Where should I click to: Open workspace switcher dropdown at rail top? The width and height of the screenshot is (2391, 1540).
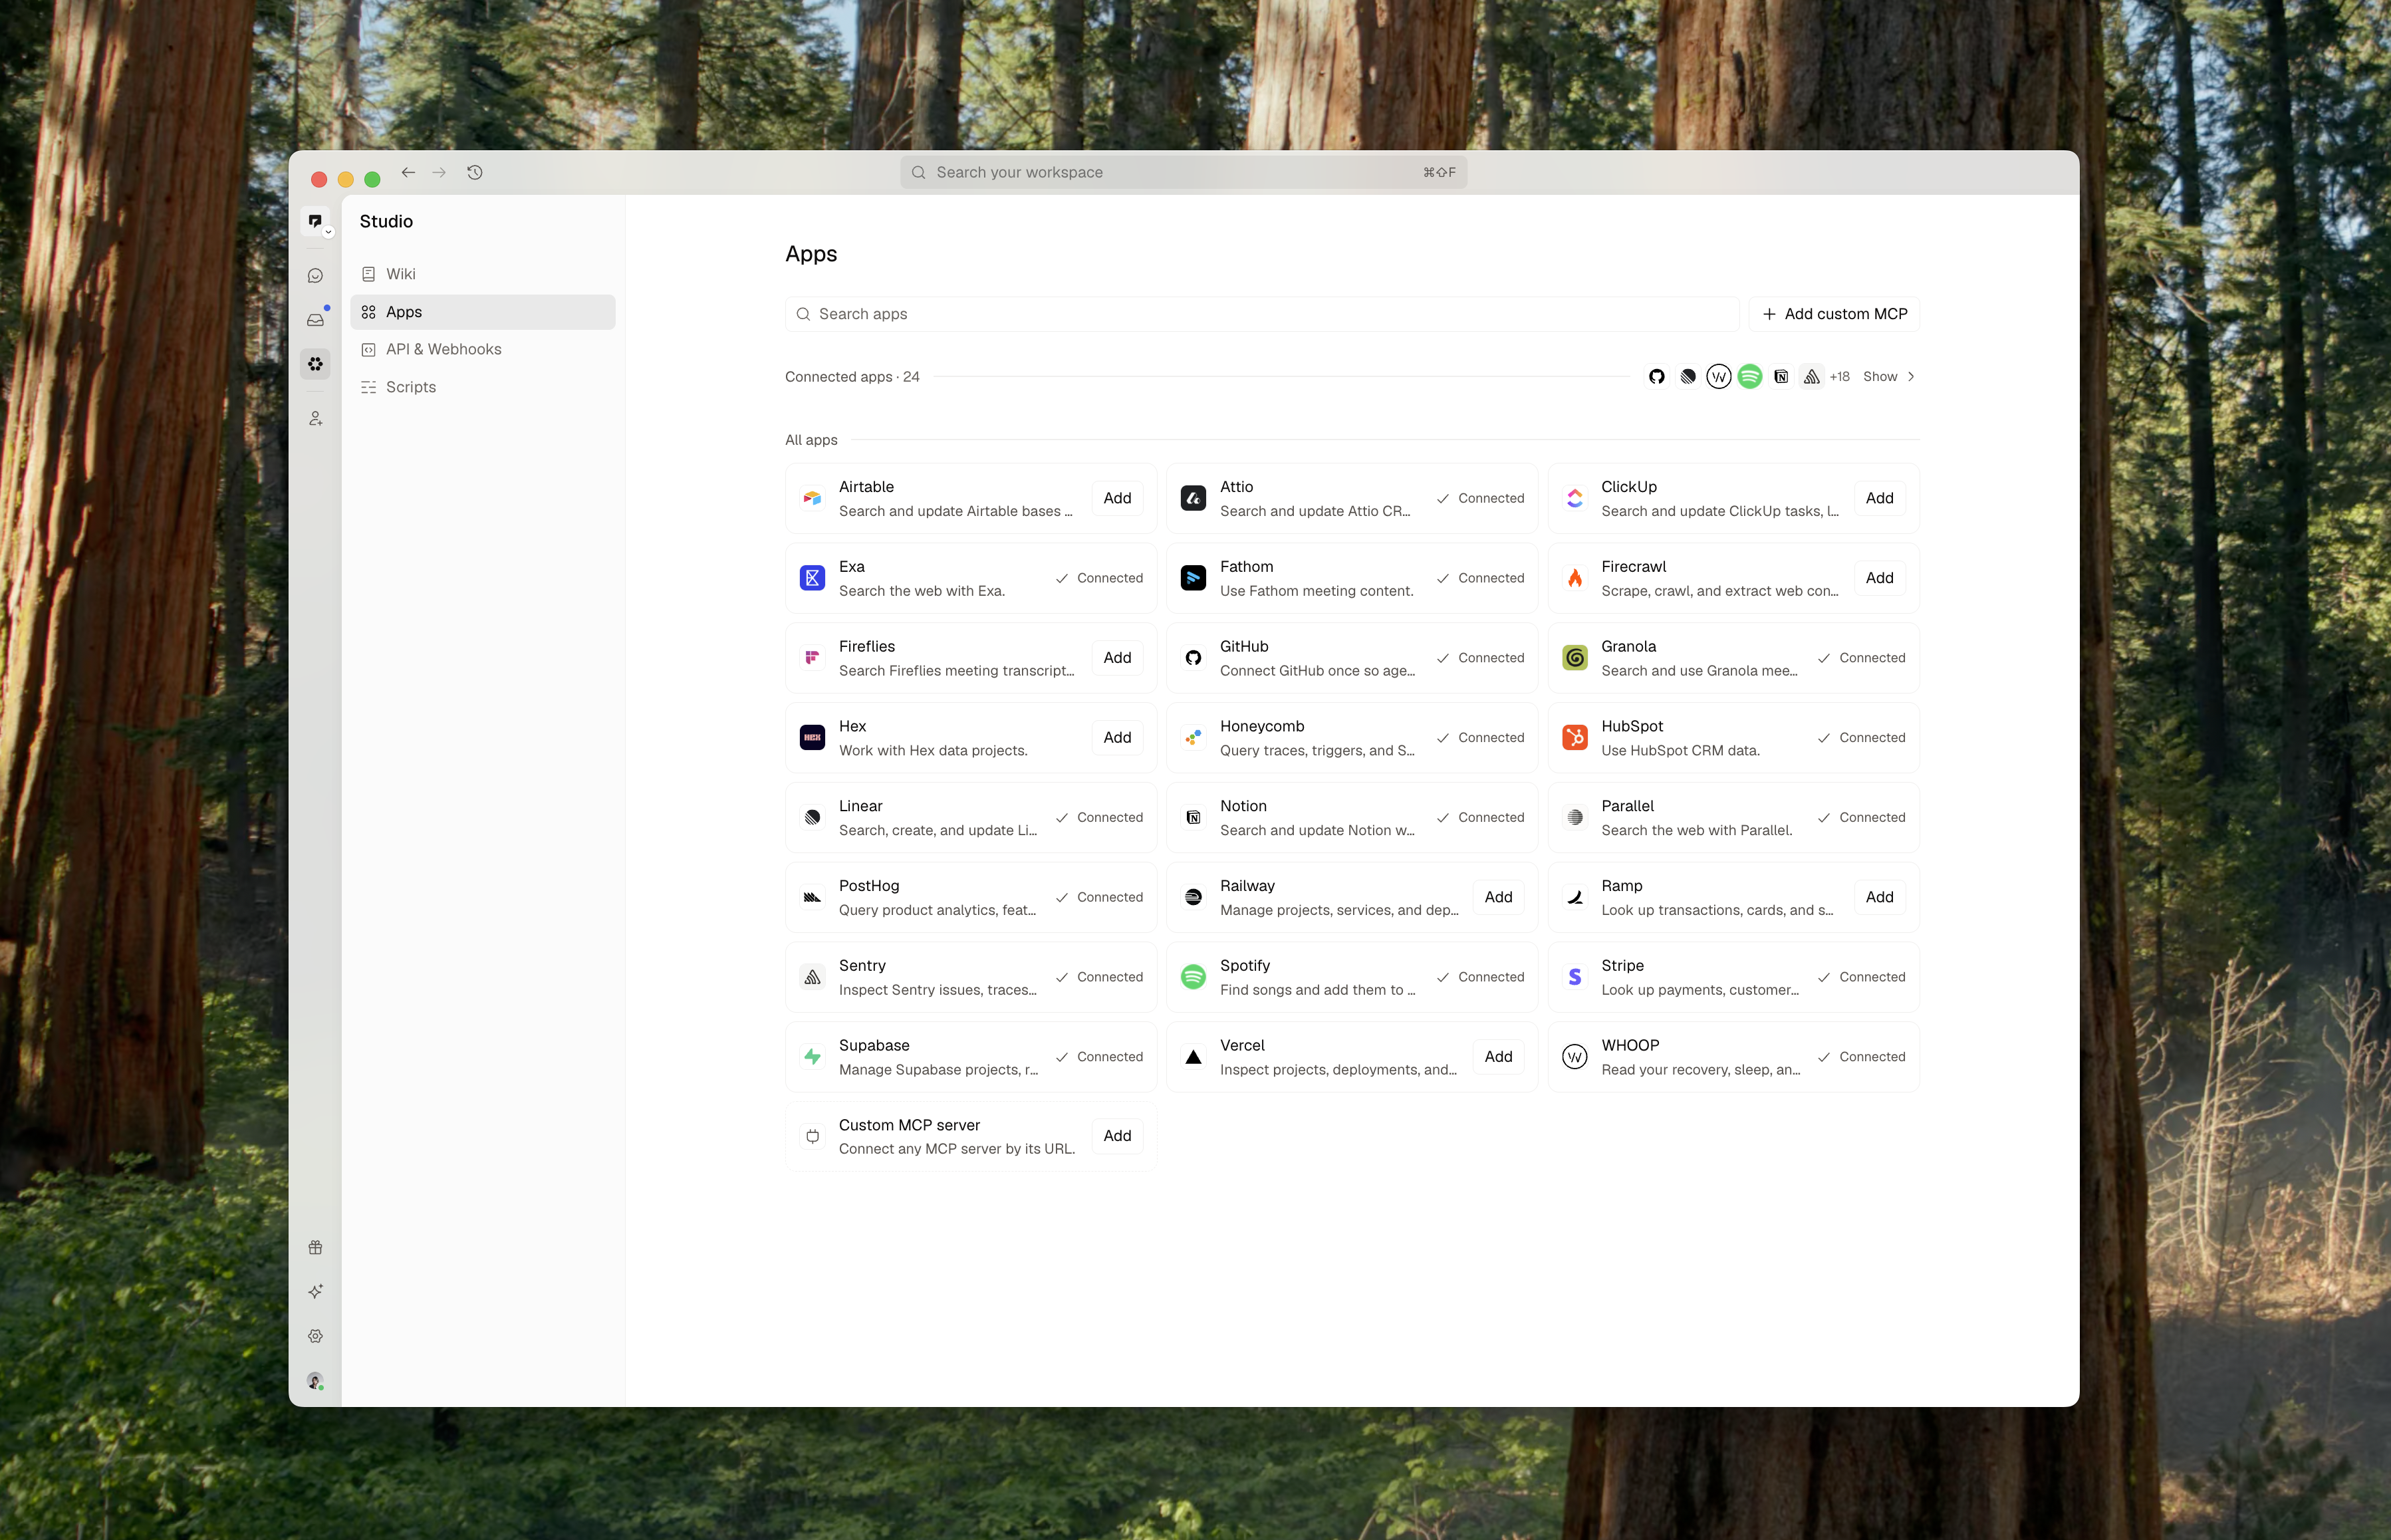(x=328, y=232)
